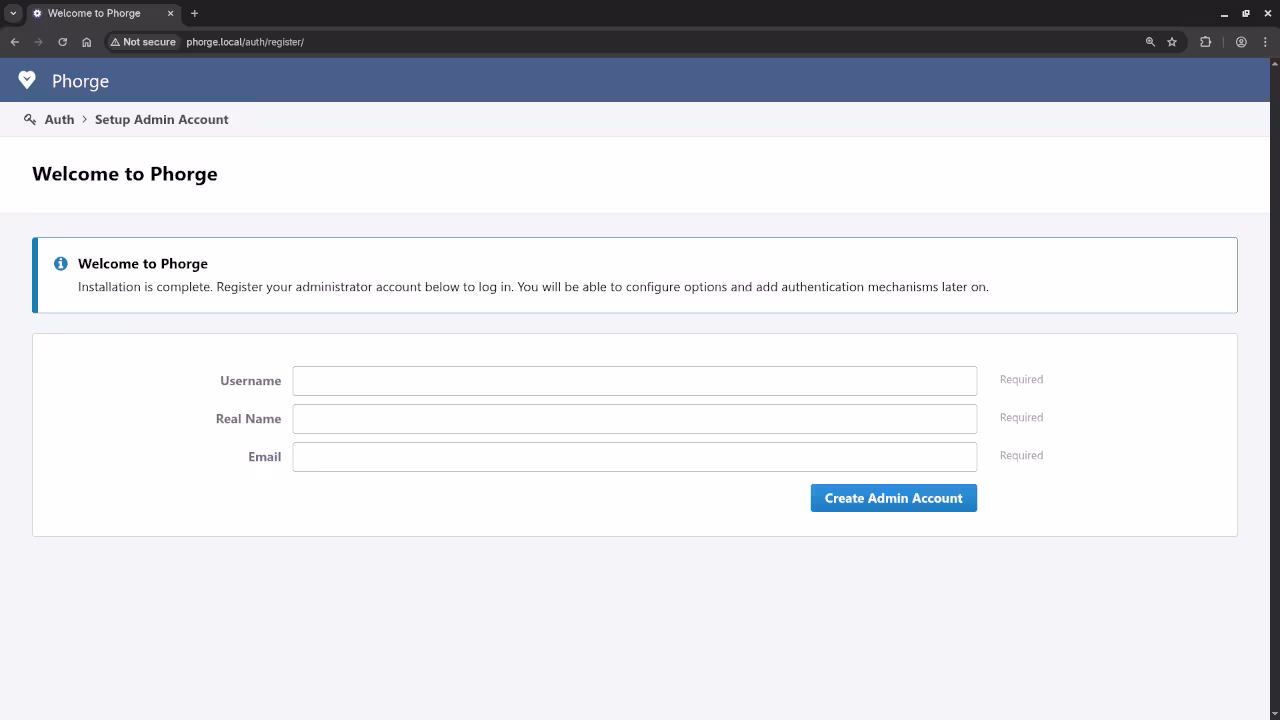1280x720 pixels.
Task: Open the zoom magnifier icon in address bar
Action: [x=1150, y=42]
